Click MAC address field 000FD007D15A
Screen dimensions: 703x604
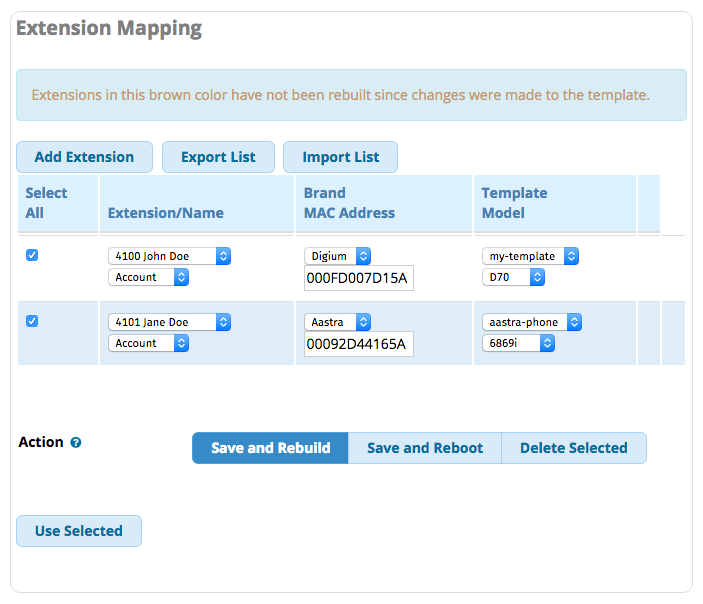pyautogui.click(x=359, y=278)
